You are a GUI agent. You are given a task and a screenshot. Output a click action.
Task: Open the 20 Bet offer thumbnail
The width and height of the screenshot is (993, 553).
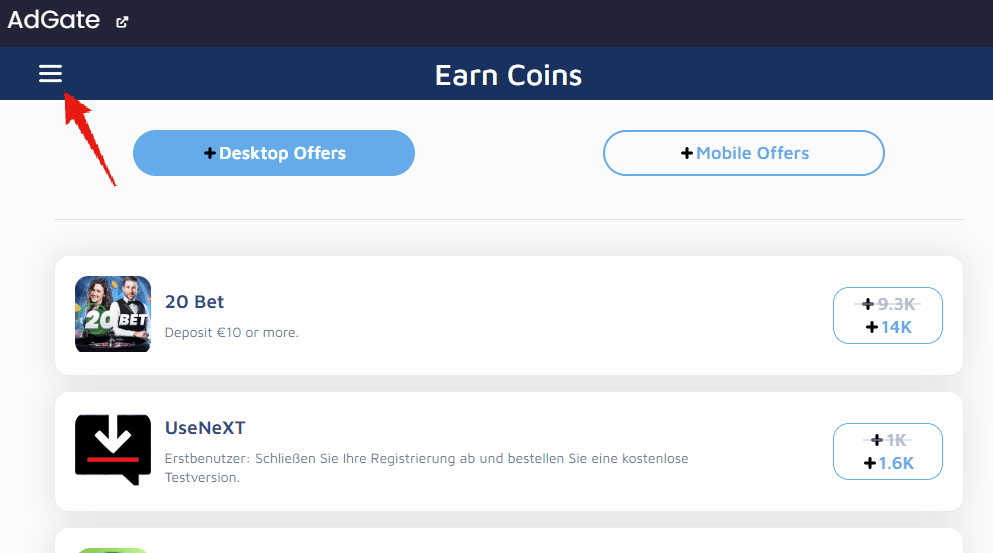pos(113,314)
